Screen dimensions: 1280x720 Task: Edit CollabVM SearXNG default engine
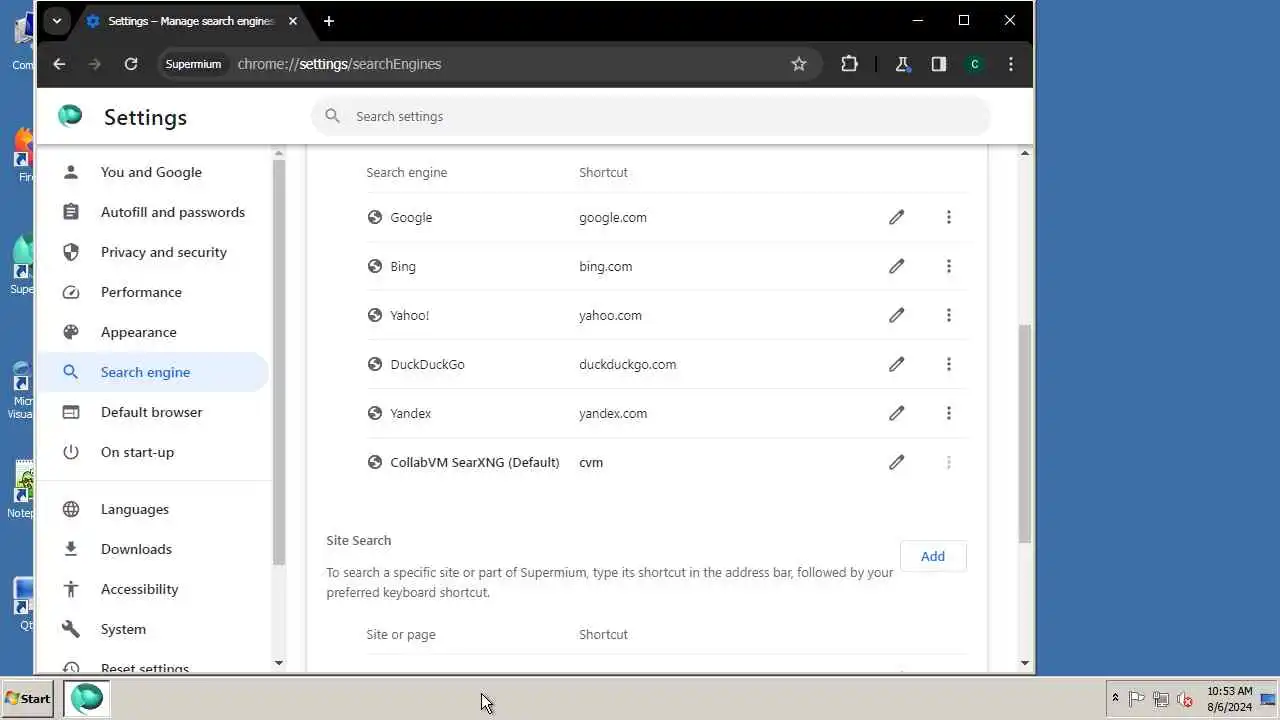pos(896,462)
